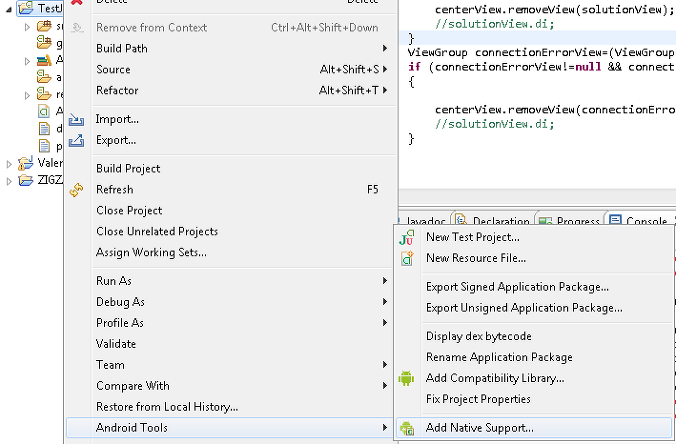
Task: Click 'centerView.removeView(solutionView);' code line
Action: pos(554,9)
